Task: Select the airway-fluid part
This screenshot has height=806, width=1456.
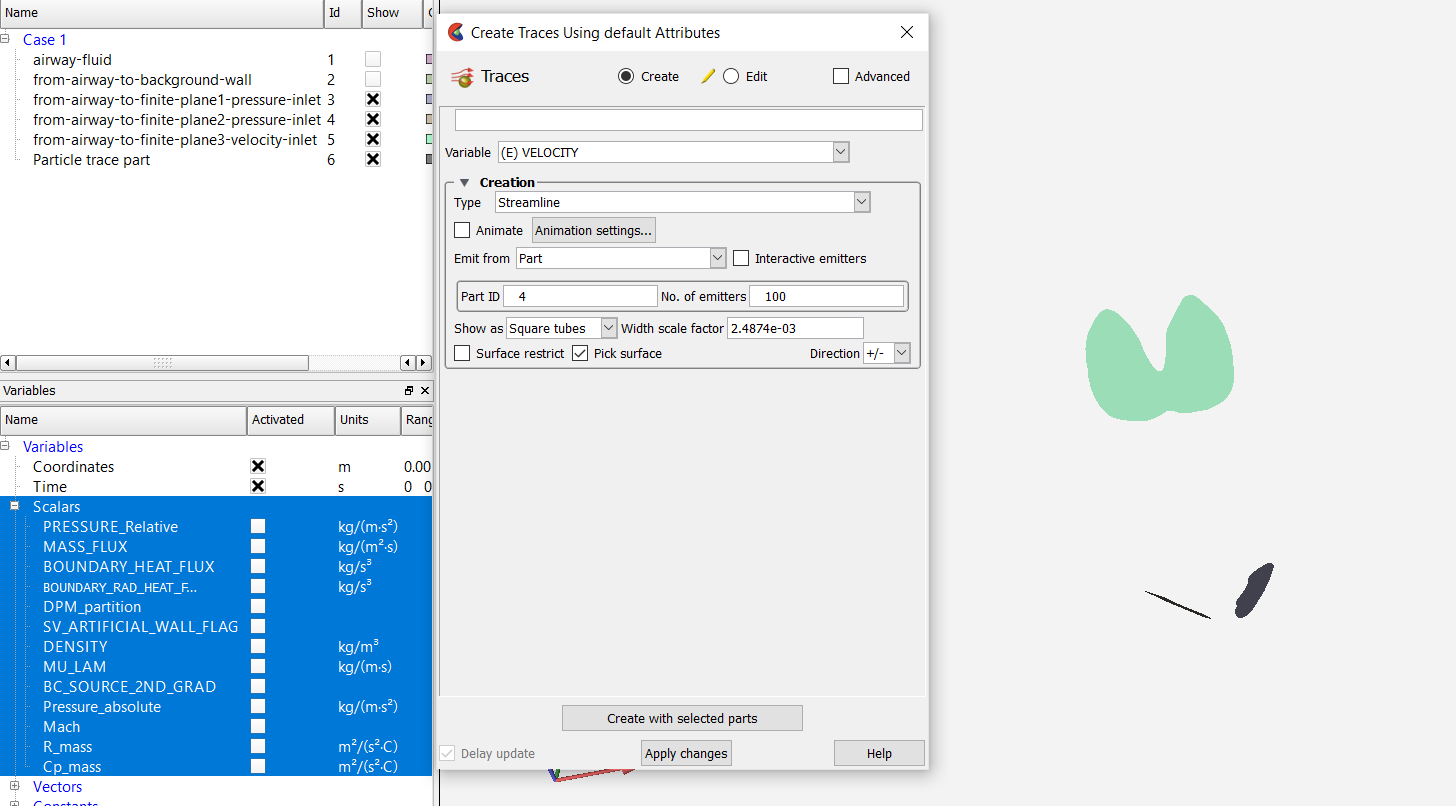Action: point(72,60)
